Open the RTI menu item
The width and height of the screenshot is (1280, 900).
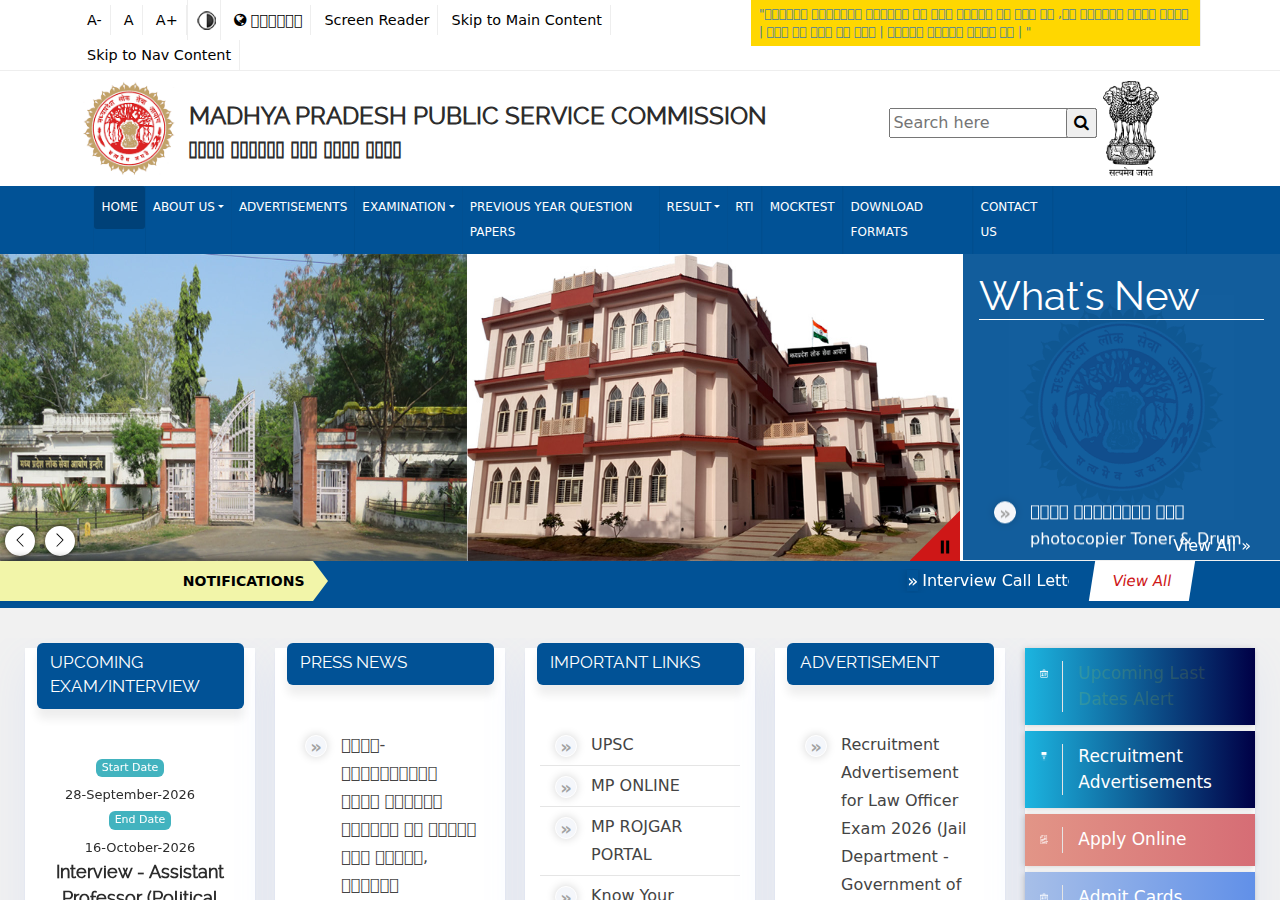point(745,207)
